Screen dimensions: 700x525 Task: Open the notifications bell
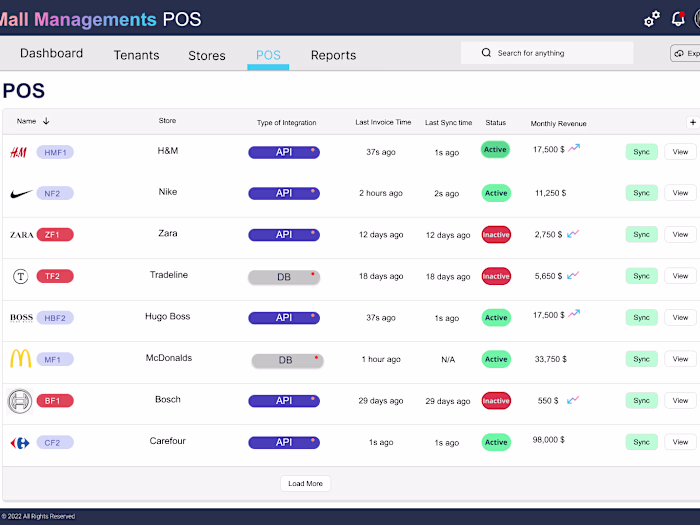click(678, 19)
